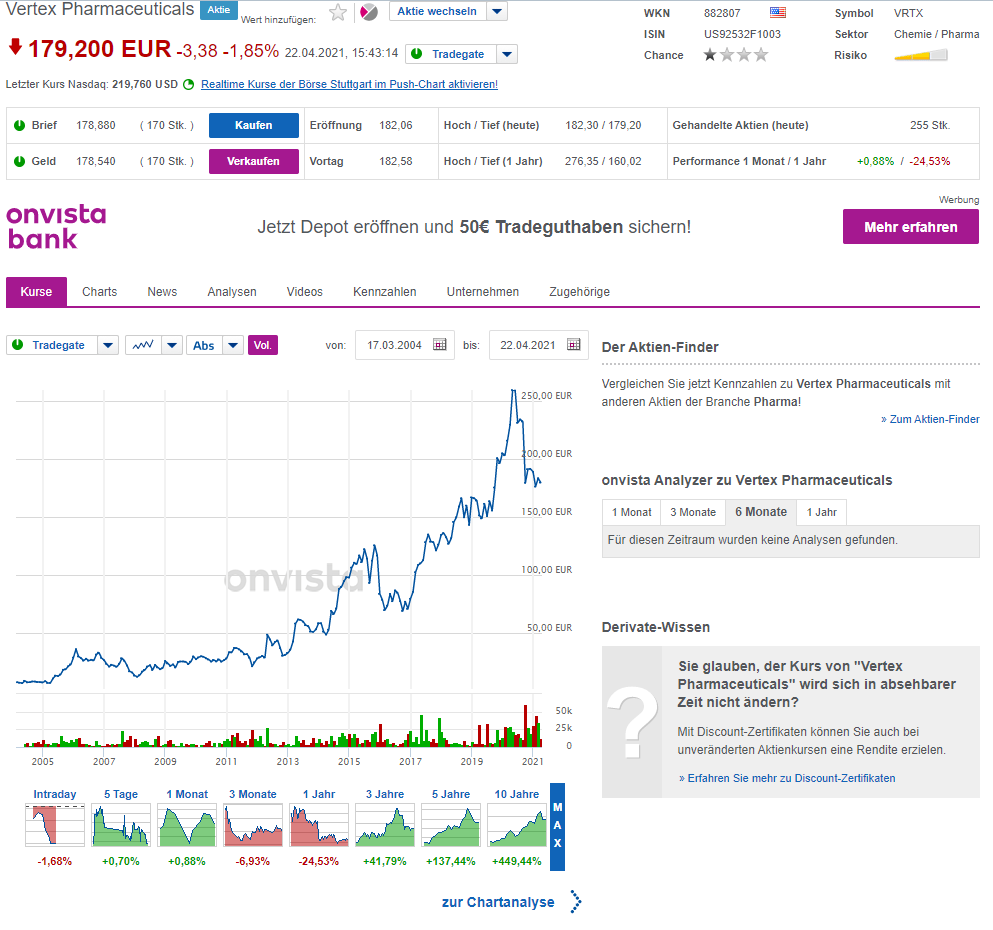Select the '1 Monat' analyzer tab
Viewport: 993px width, 930px height.
point(631,512)
